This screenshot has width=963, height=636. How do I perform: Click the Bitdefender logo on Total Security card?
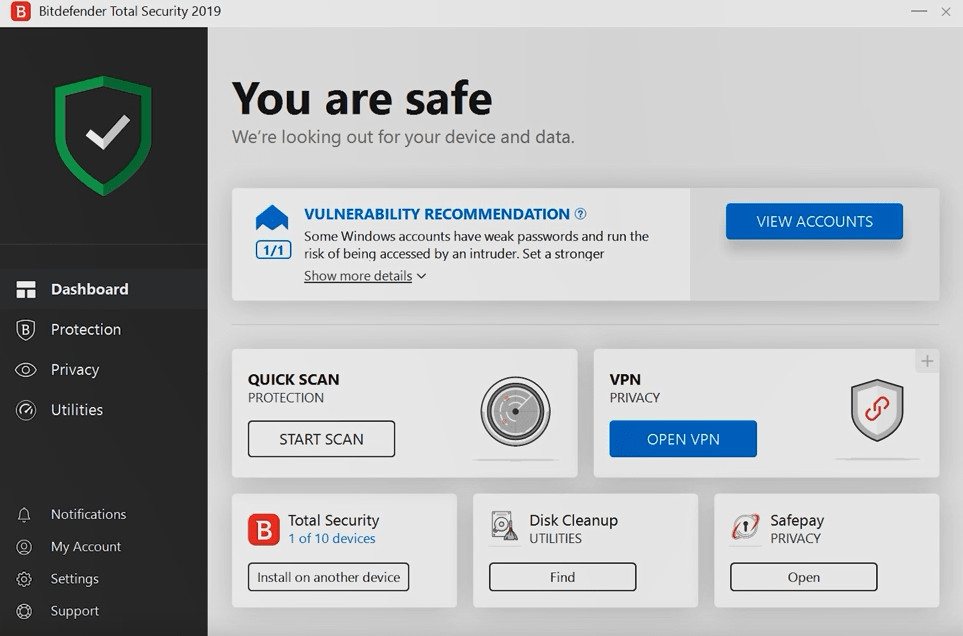point(263,529)
